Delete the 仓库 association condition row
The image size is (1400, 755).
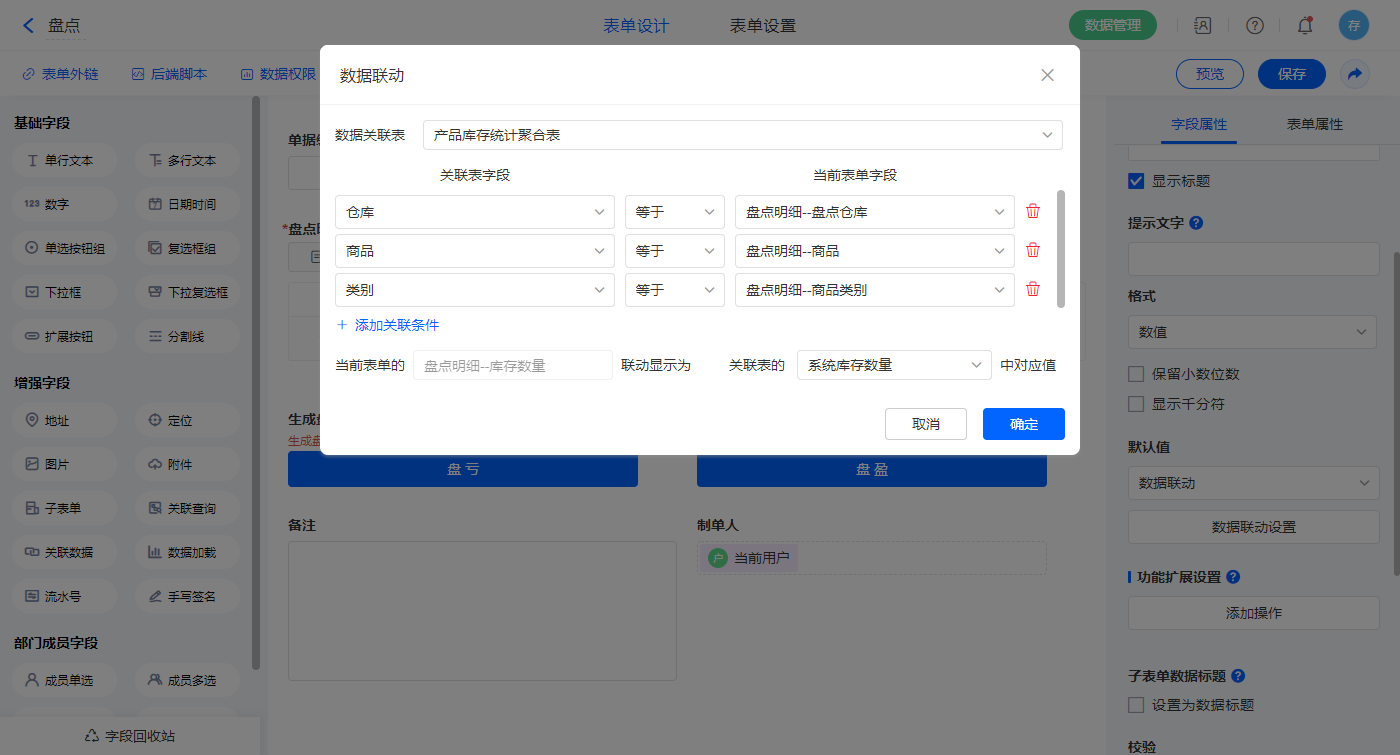(x=1033, y=212)
